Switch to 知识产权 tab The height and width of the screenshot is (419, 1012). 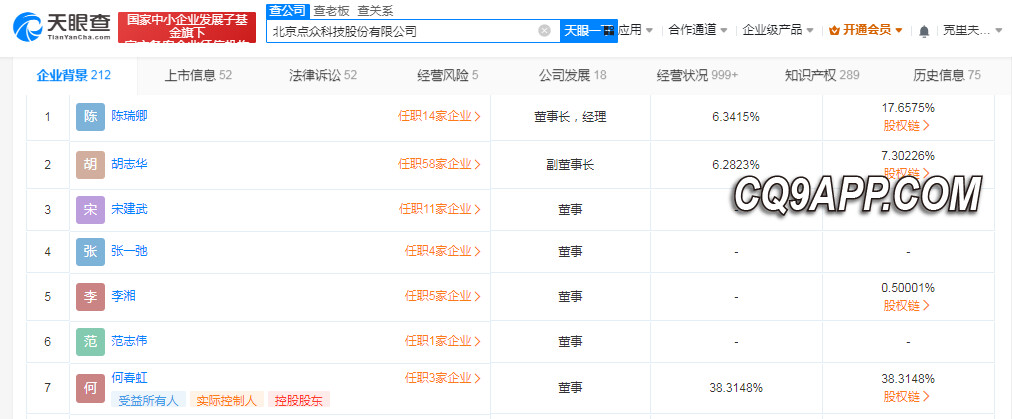point(822,76)
